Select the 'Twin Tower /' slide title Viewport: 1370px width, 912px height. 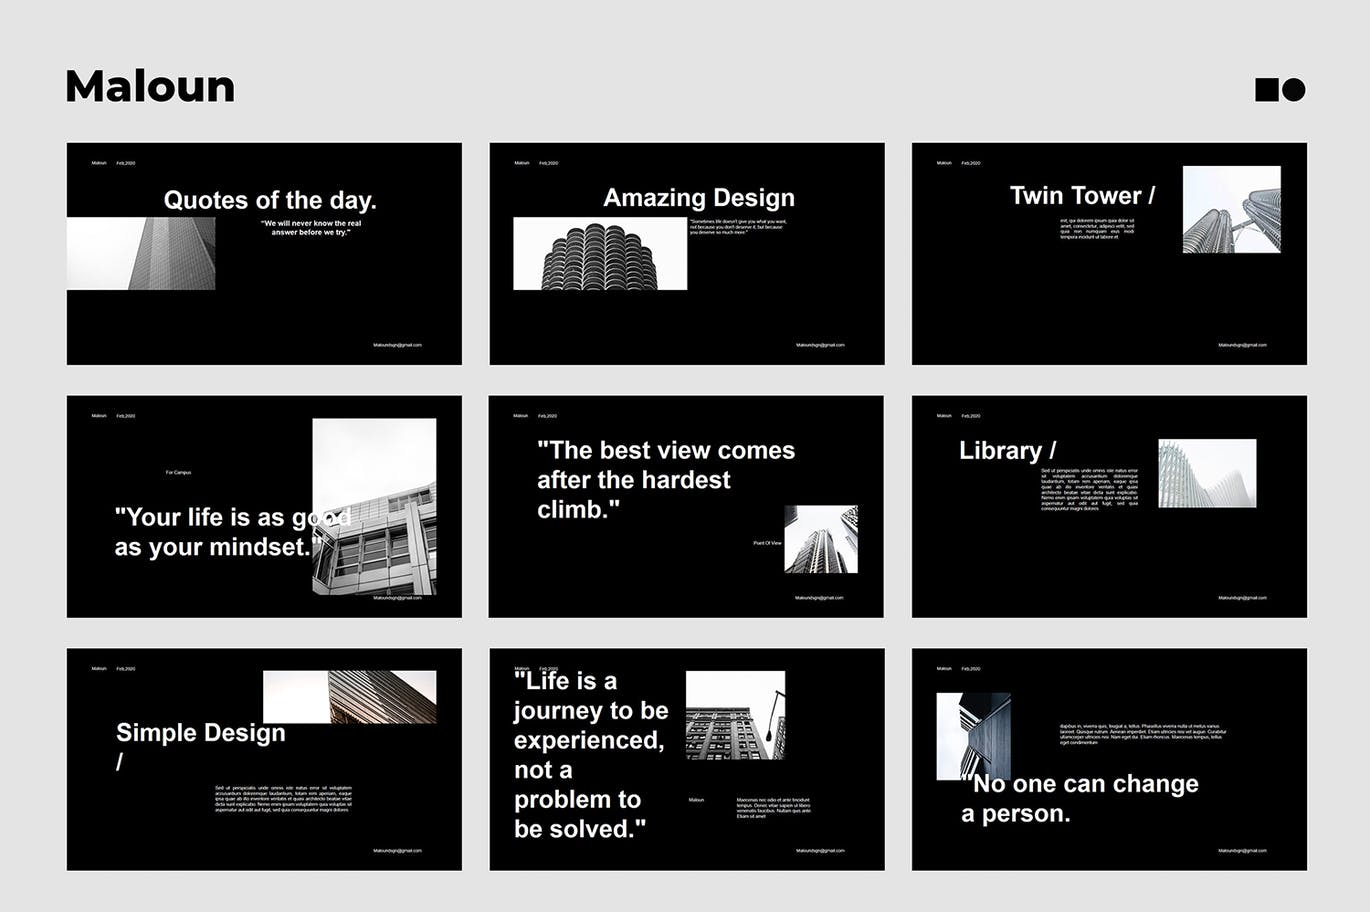(1082, 196)
